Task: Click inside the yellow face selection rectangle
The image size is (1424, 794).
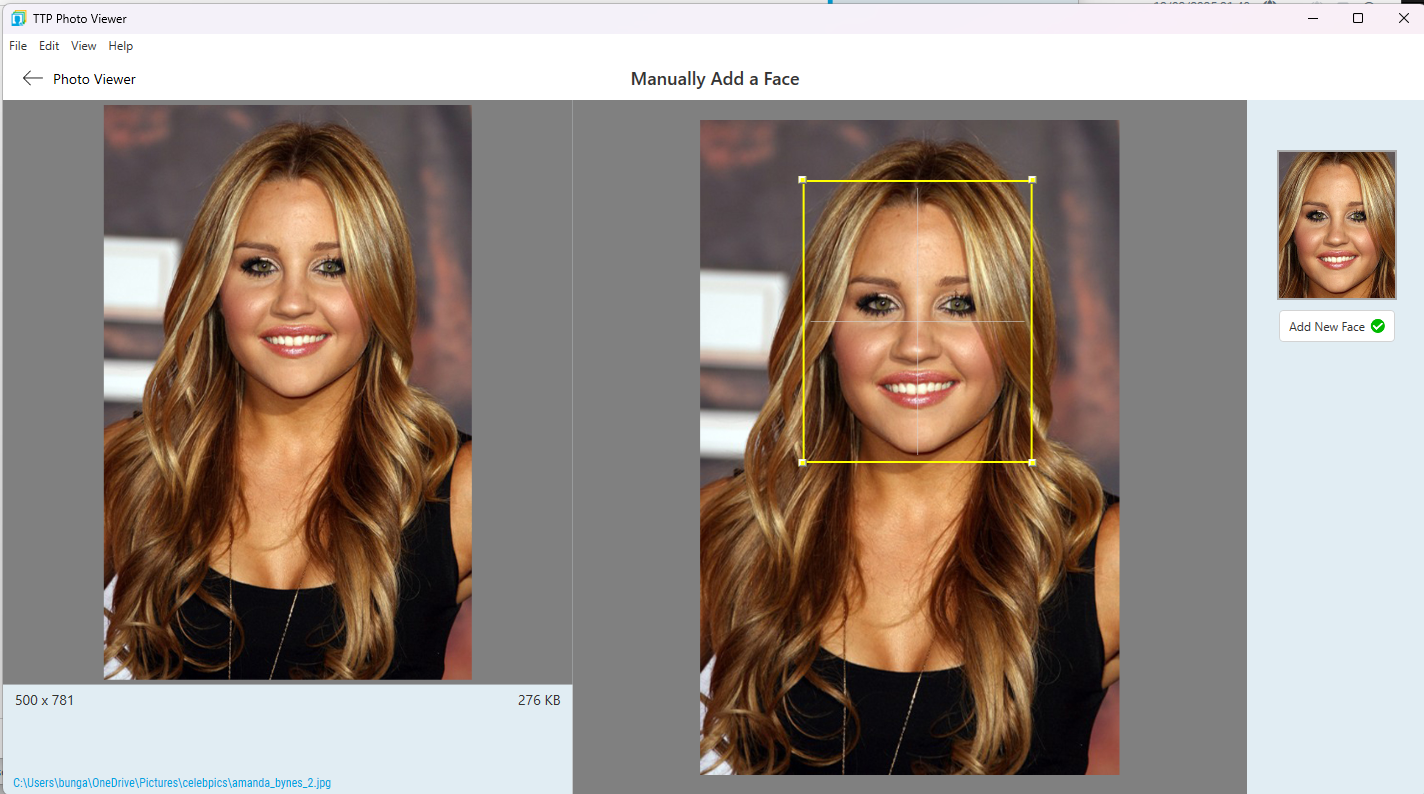Action: click(x=917, y=320)
